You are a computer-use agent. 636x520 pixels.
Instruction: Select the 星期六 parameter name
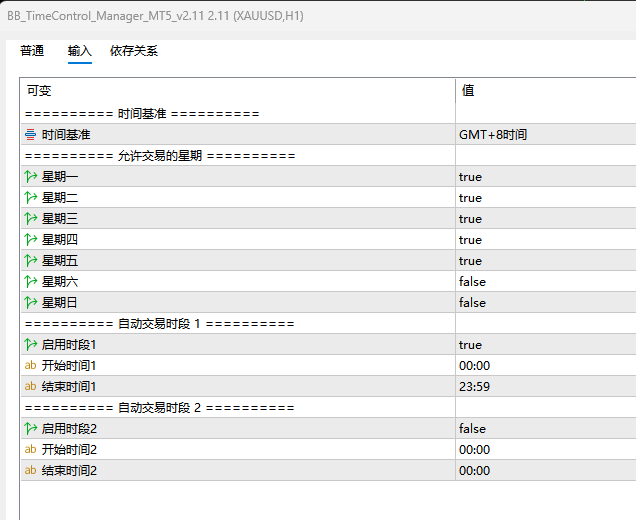tap(60, 282)
